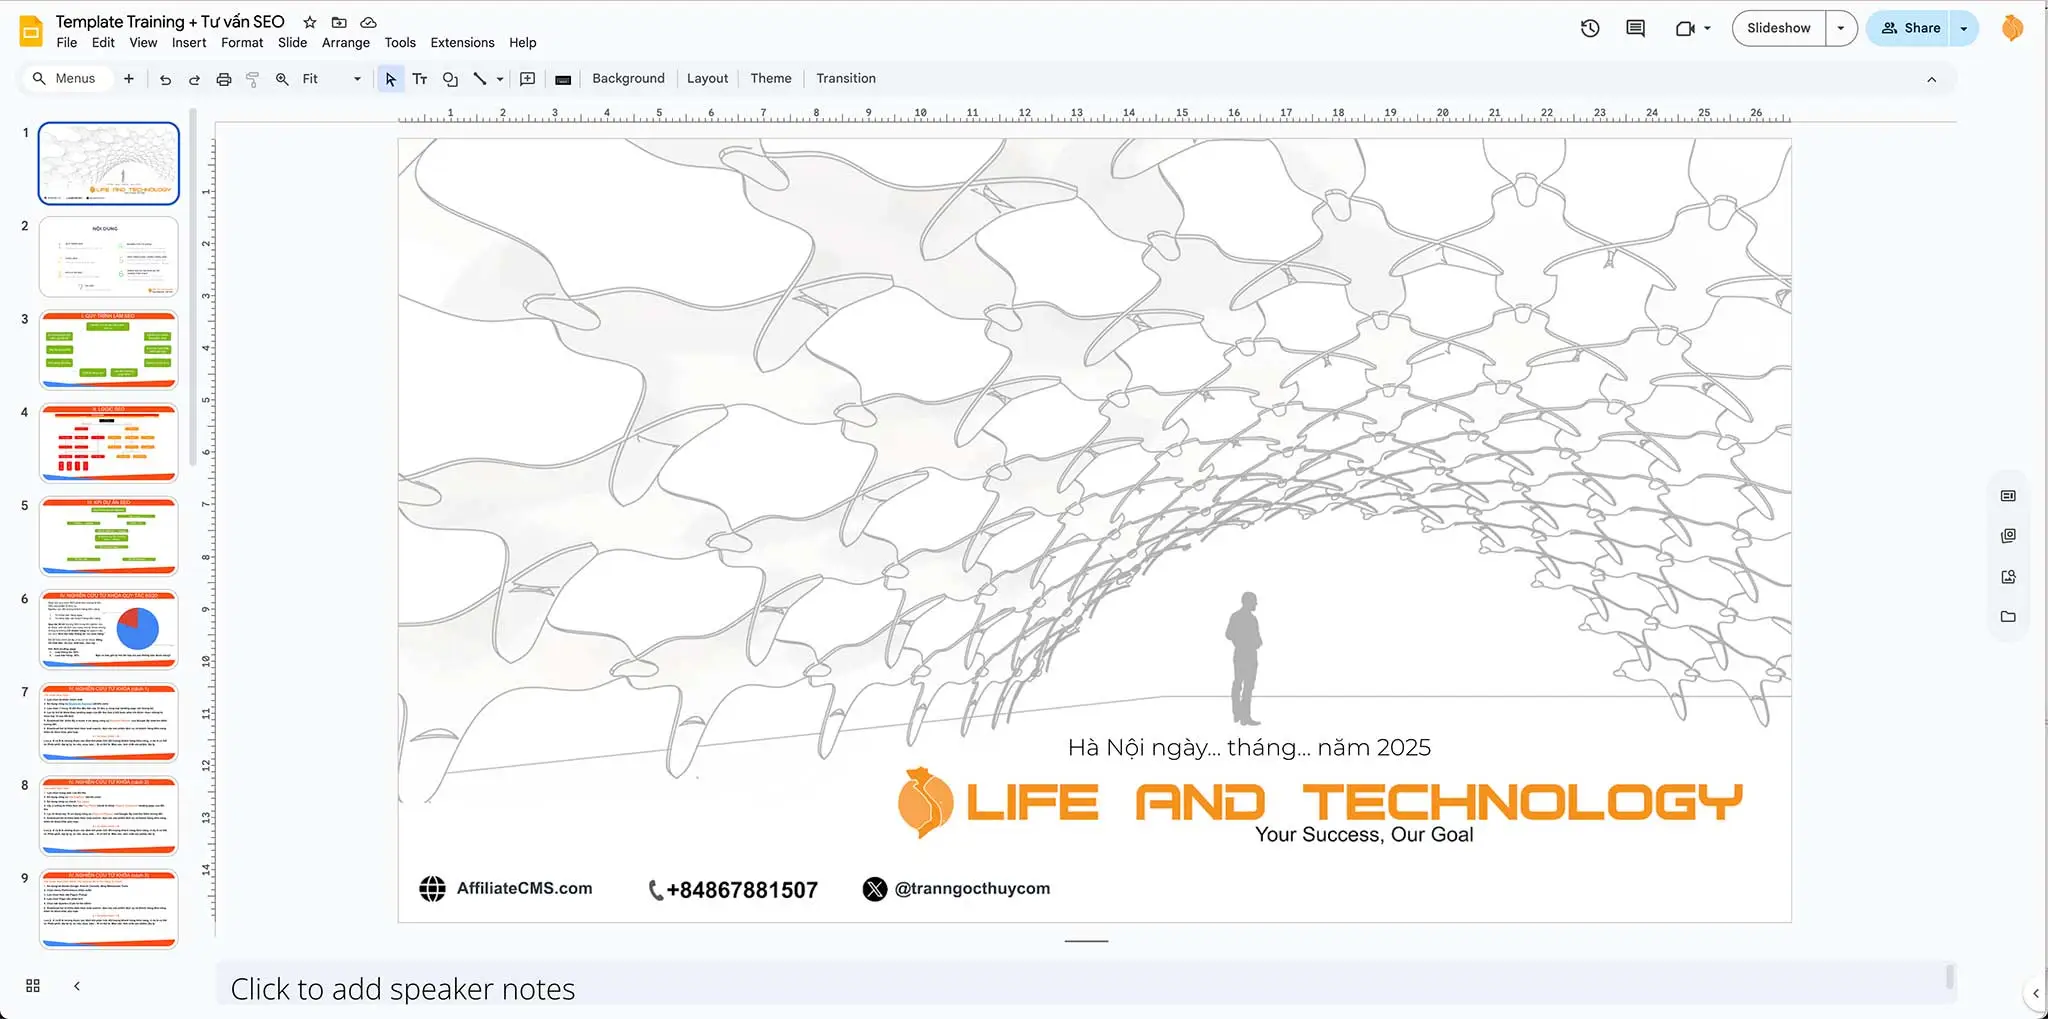Screen dimensions: 2048x1019
Task: Select slide 3 thumbnail
Action: pyautogui.click(x=109, y=350)
